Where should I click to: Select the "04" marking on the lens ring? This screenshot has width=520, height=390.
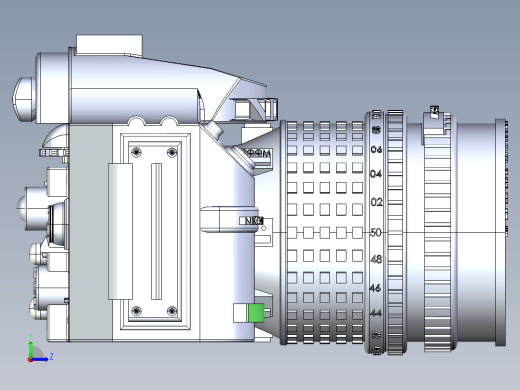pyautogui.click(x=376, y=174)
